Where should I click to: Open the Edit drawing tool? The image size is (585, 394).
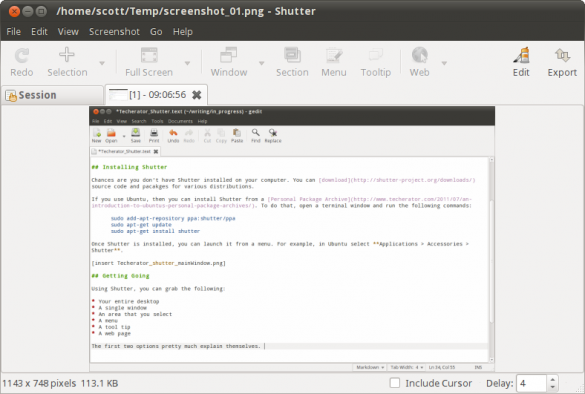tap(521, 62)
